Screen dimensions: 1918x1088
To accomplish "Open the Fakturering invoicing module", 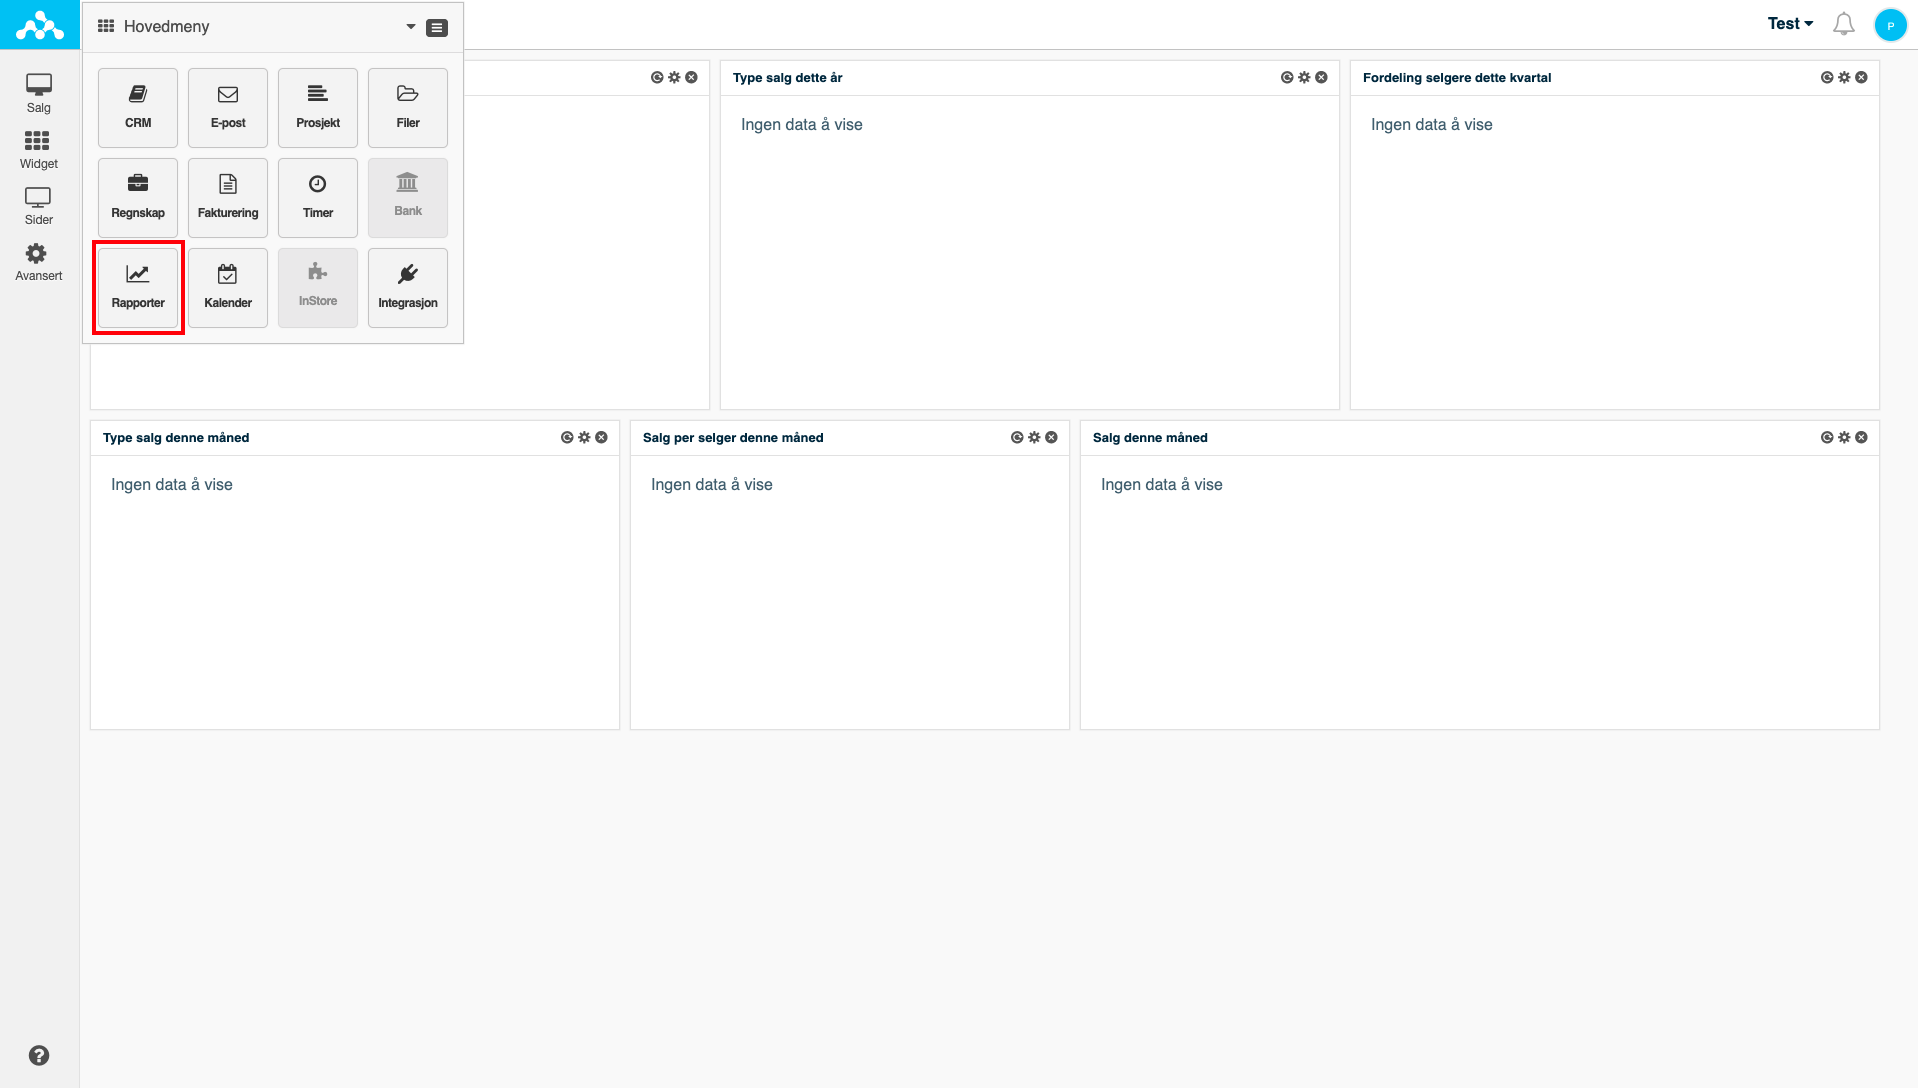I will click(x=228, y=197).
